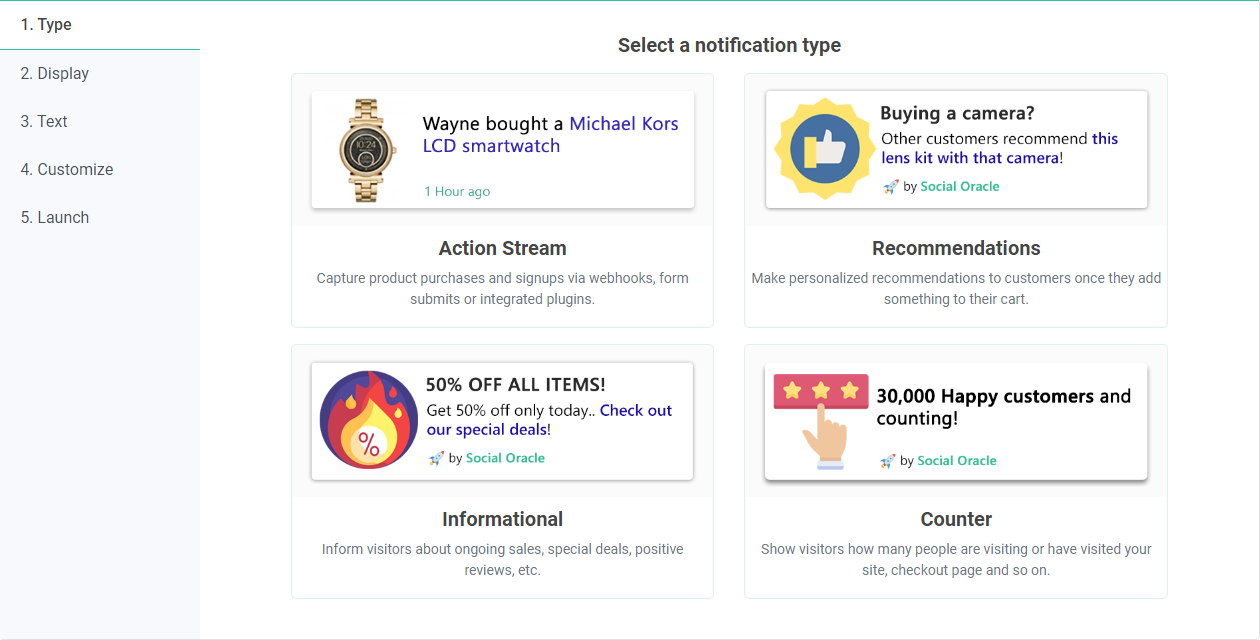Viewport: 1260px width, 640px height.
Task: Choose the Recommendations notification type
Action: (956, 249)
